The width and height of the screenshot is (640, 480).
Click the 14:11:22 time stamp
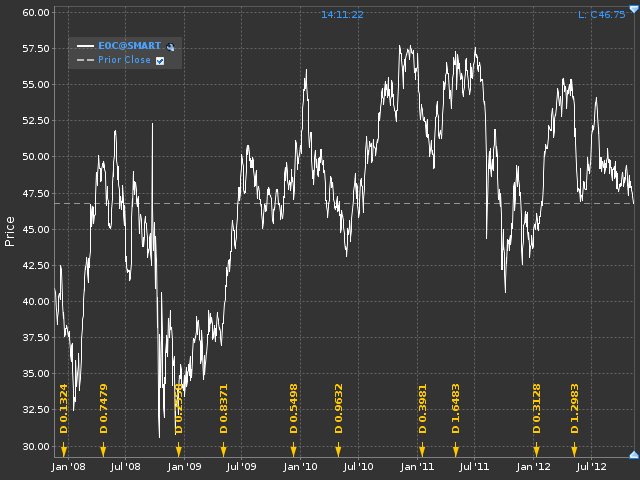click(x=342, y=15)
